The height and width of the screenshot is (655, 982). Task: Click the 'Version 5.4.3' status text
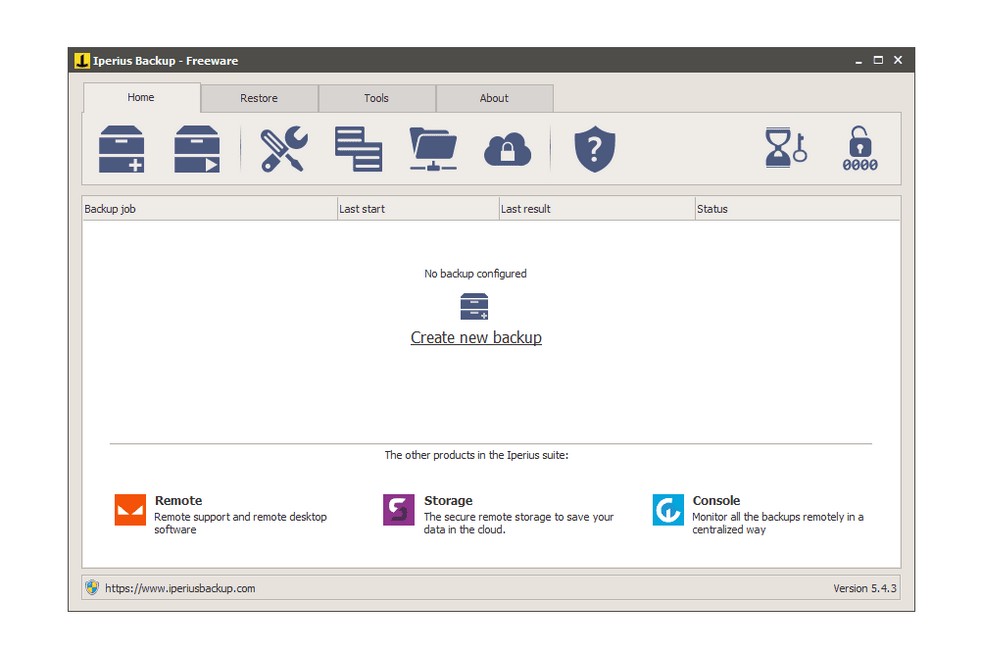coord(865,588)
